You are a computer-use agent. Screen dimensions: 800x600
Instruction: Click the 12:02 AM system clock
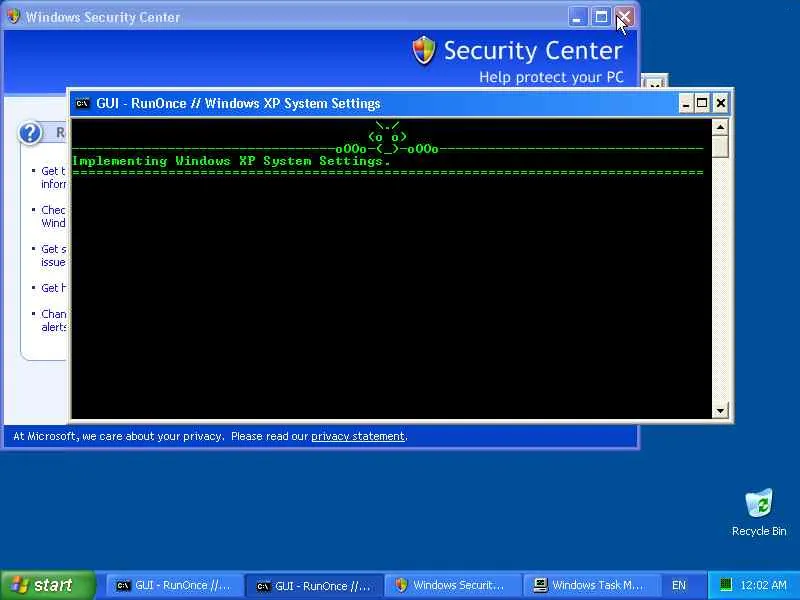pos(763,585)
